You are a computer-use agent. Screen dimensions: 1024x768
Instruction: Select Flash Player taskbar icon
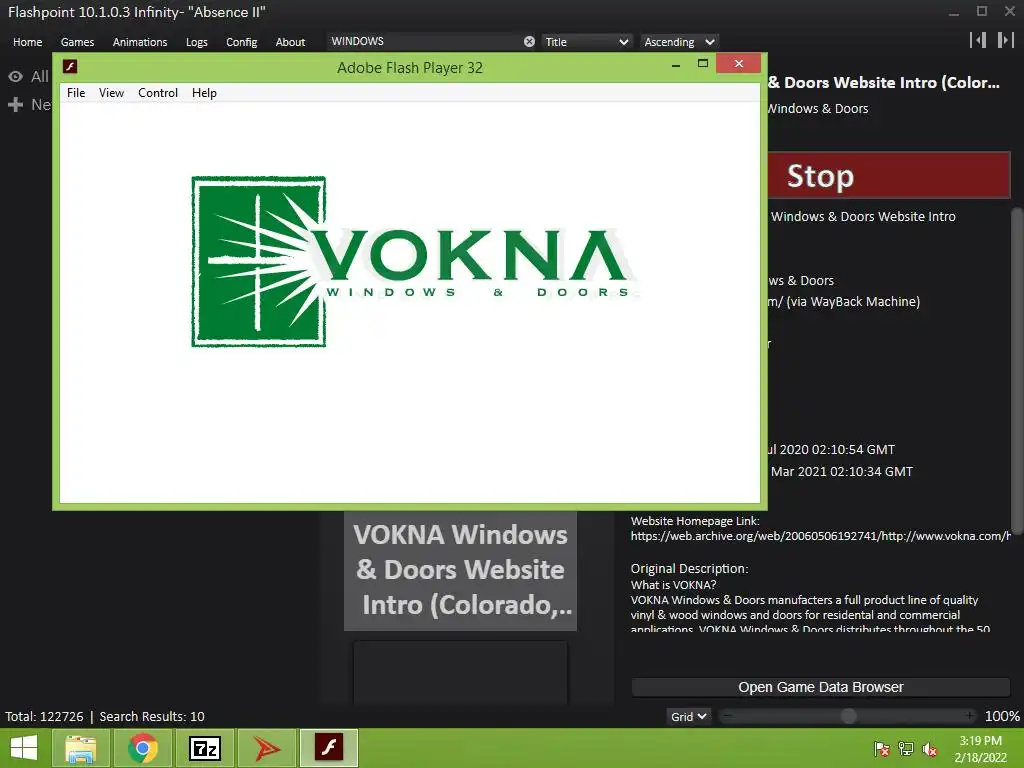point(328,748)
